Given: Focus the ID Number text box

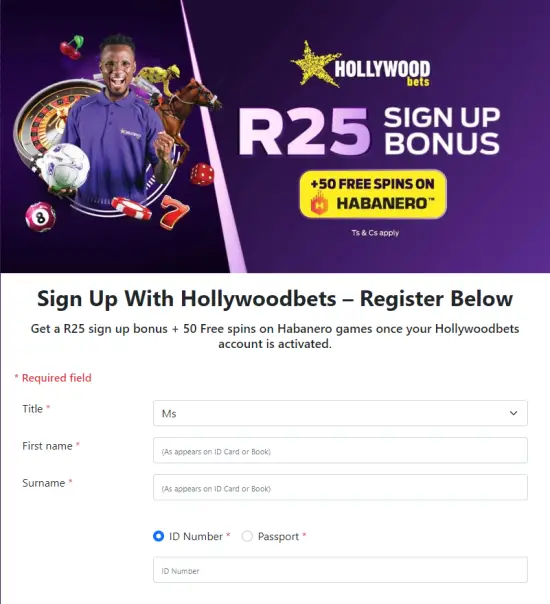Looking at the screenshot, I should 340,570.
